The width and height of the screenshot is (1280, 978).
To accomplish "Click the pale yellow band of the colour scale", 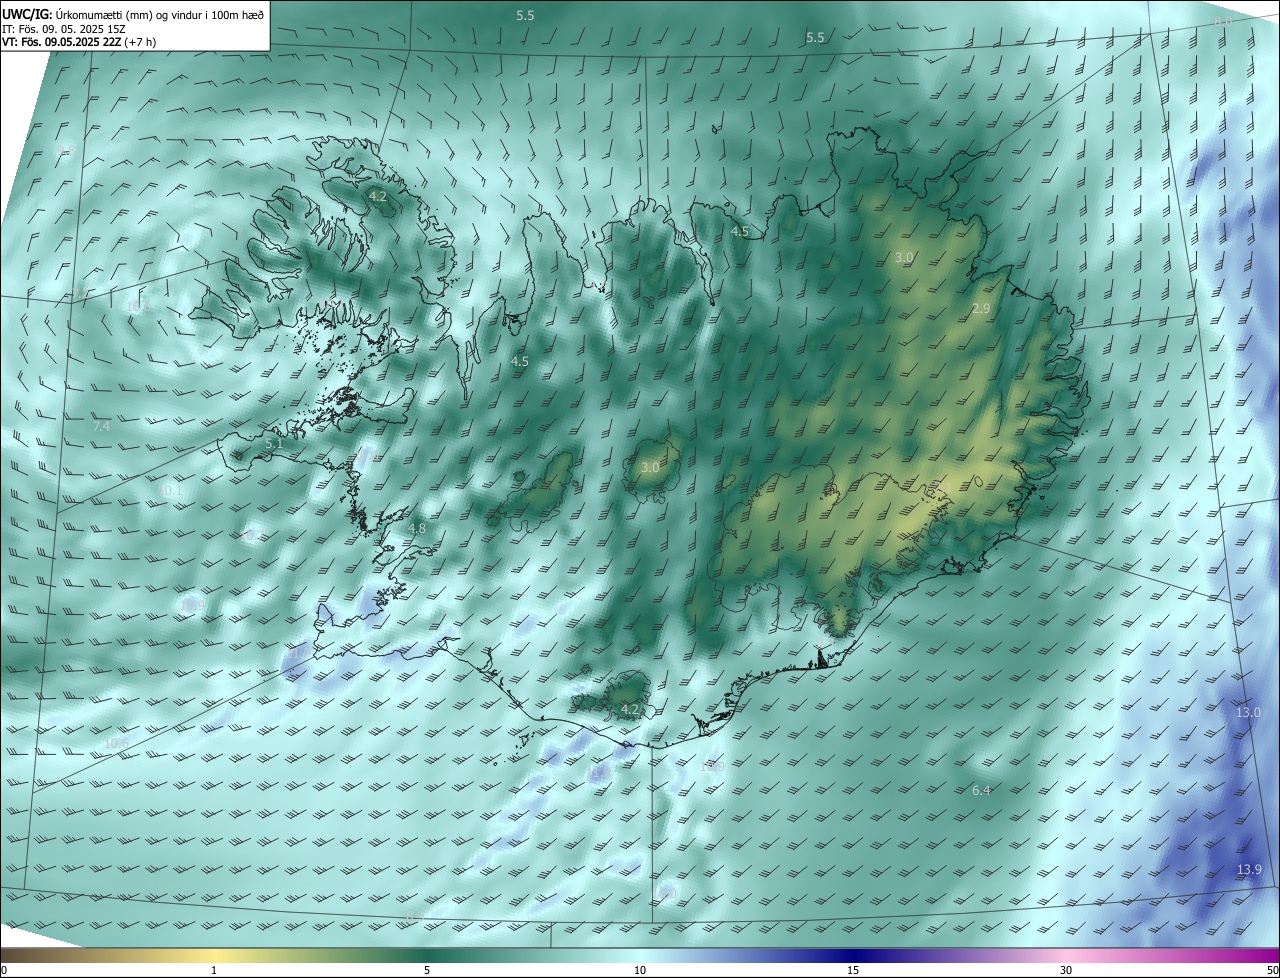I will click(215, 955).
